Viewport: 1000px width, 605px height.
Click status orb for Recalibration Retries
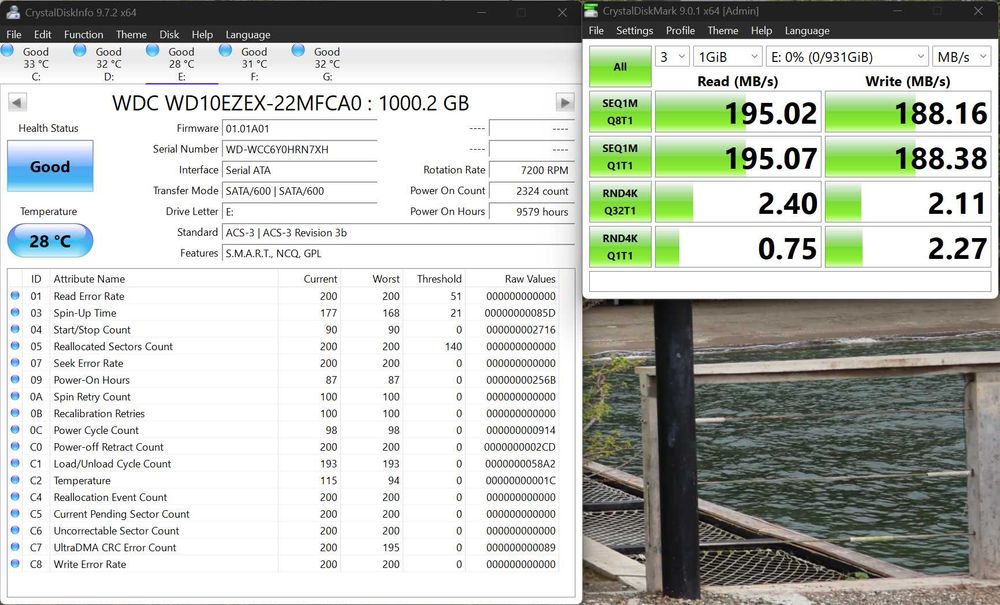tap(15, 413)
